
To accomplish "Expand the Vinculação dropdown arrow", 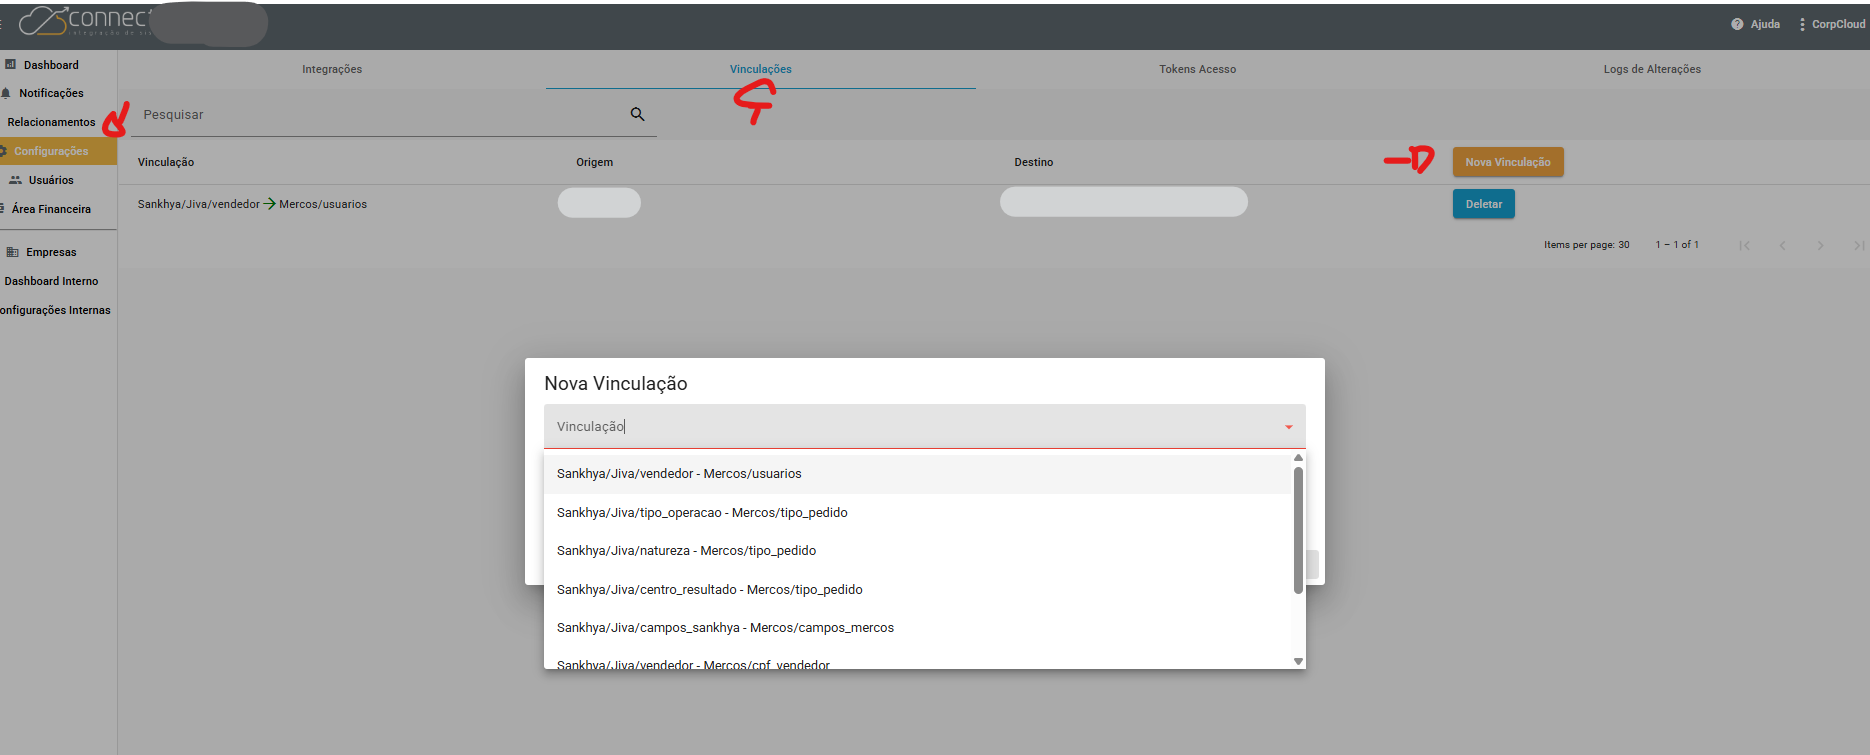I will click(1288, 427).
